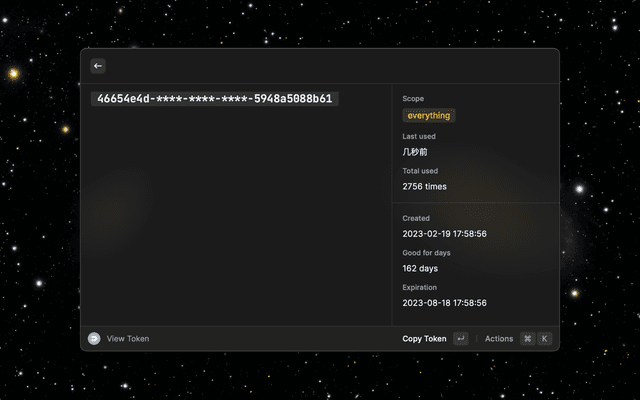The width and height of the screenshot is (640, 400).
Task: Click the Last used label
Action: (x=419, y=136)
